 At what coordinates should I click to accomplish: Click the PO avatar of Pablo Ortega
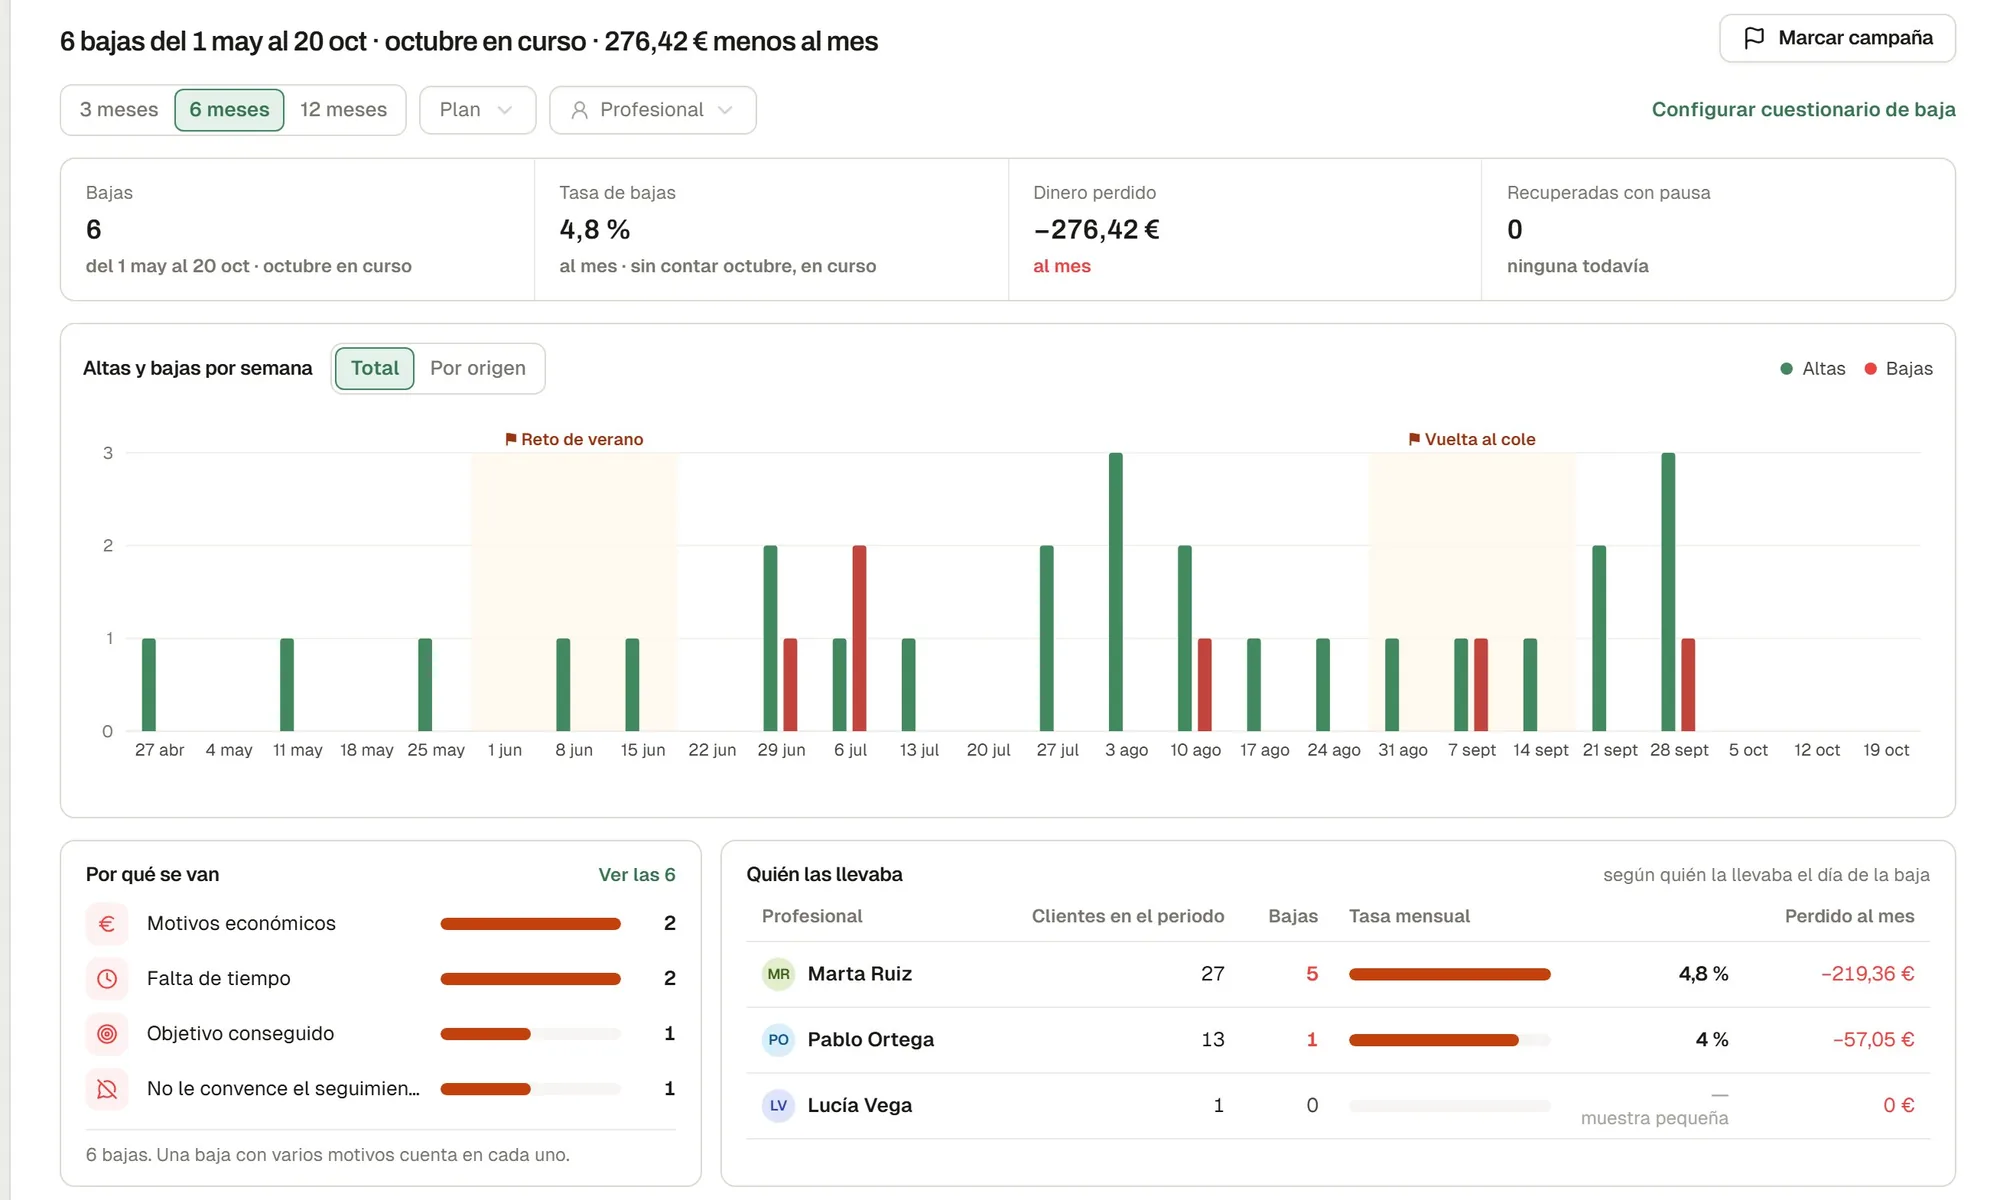click(x=778, y=1040)
